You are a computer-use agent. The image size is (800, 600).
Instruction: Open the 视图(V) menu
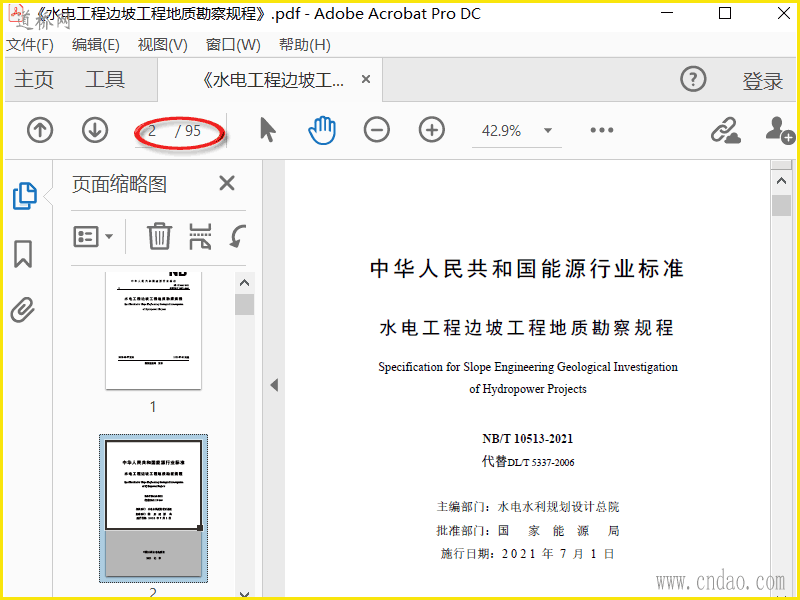[162, 45]
